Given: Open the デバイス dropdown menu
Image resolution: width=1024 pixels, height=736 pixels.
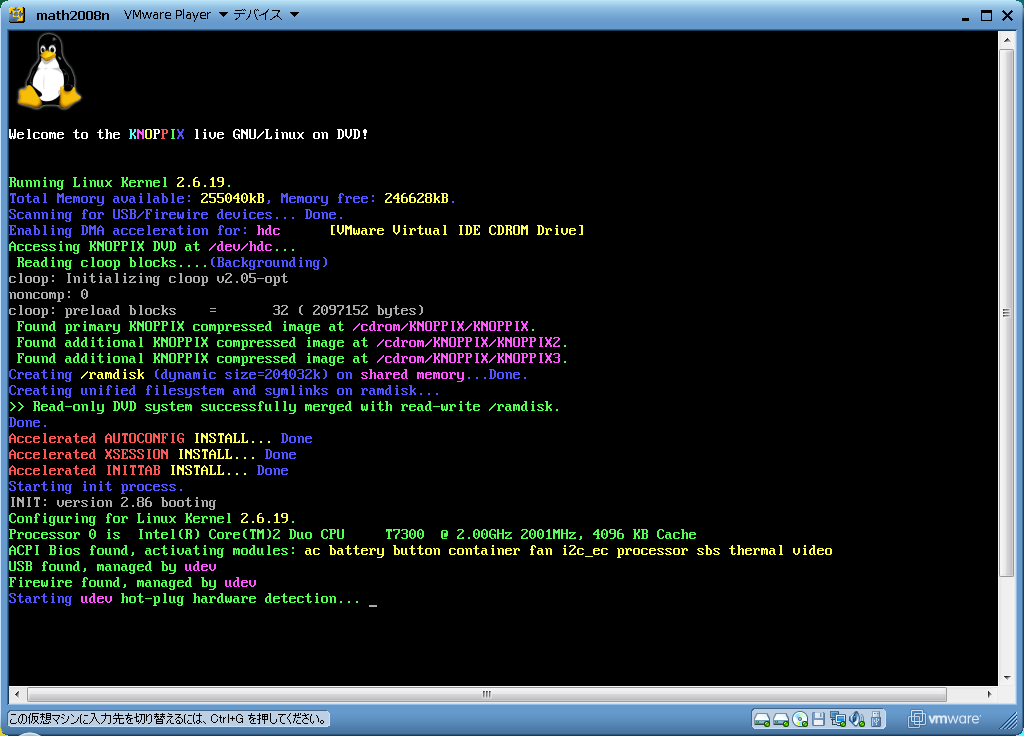Looking at the screenshot, I should point(265,14).
